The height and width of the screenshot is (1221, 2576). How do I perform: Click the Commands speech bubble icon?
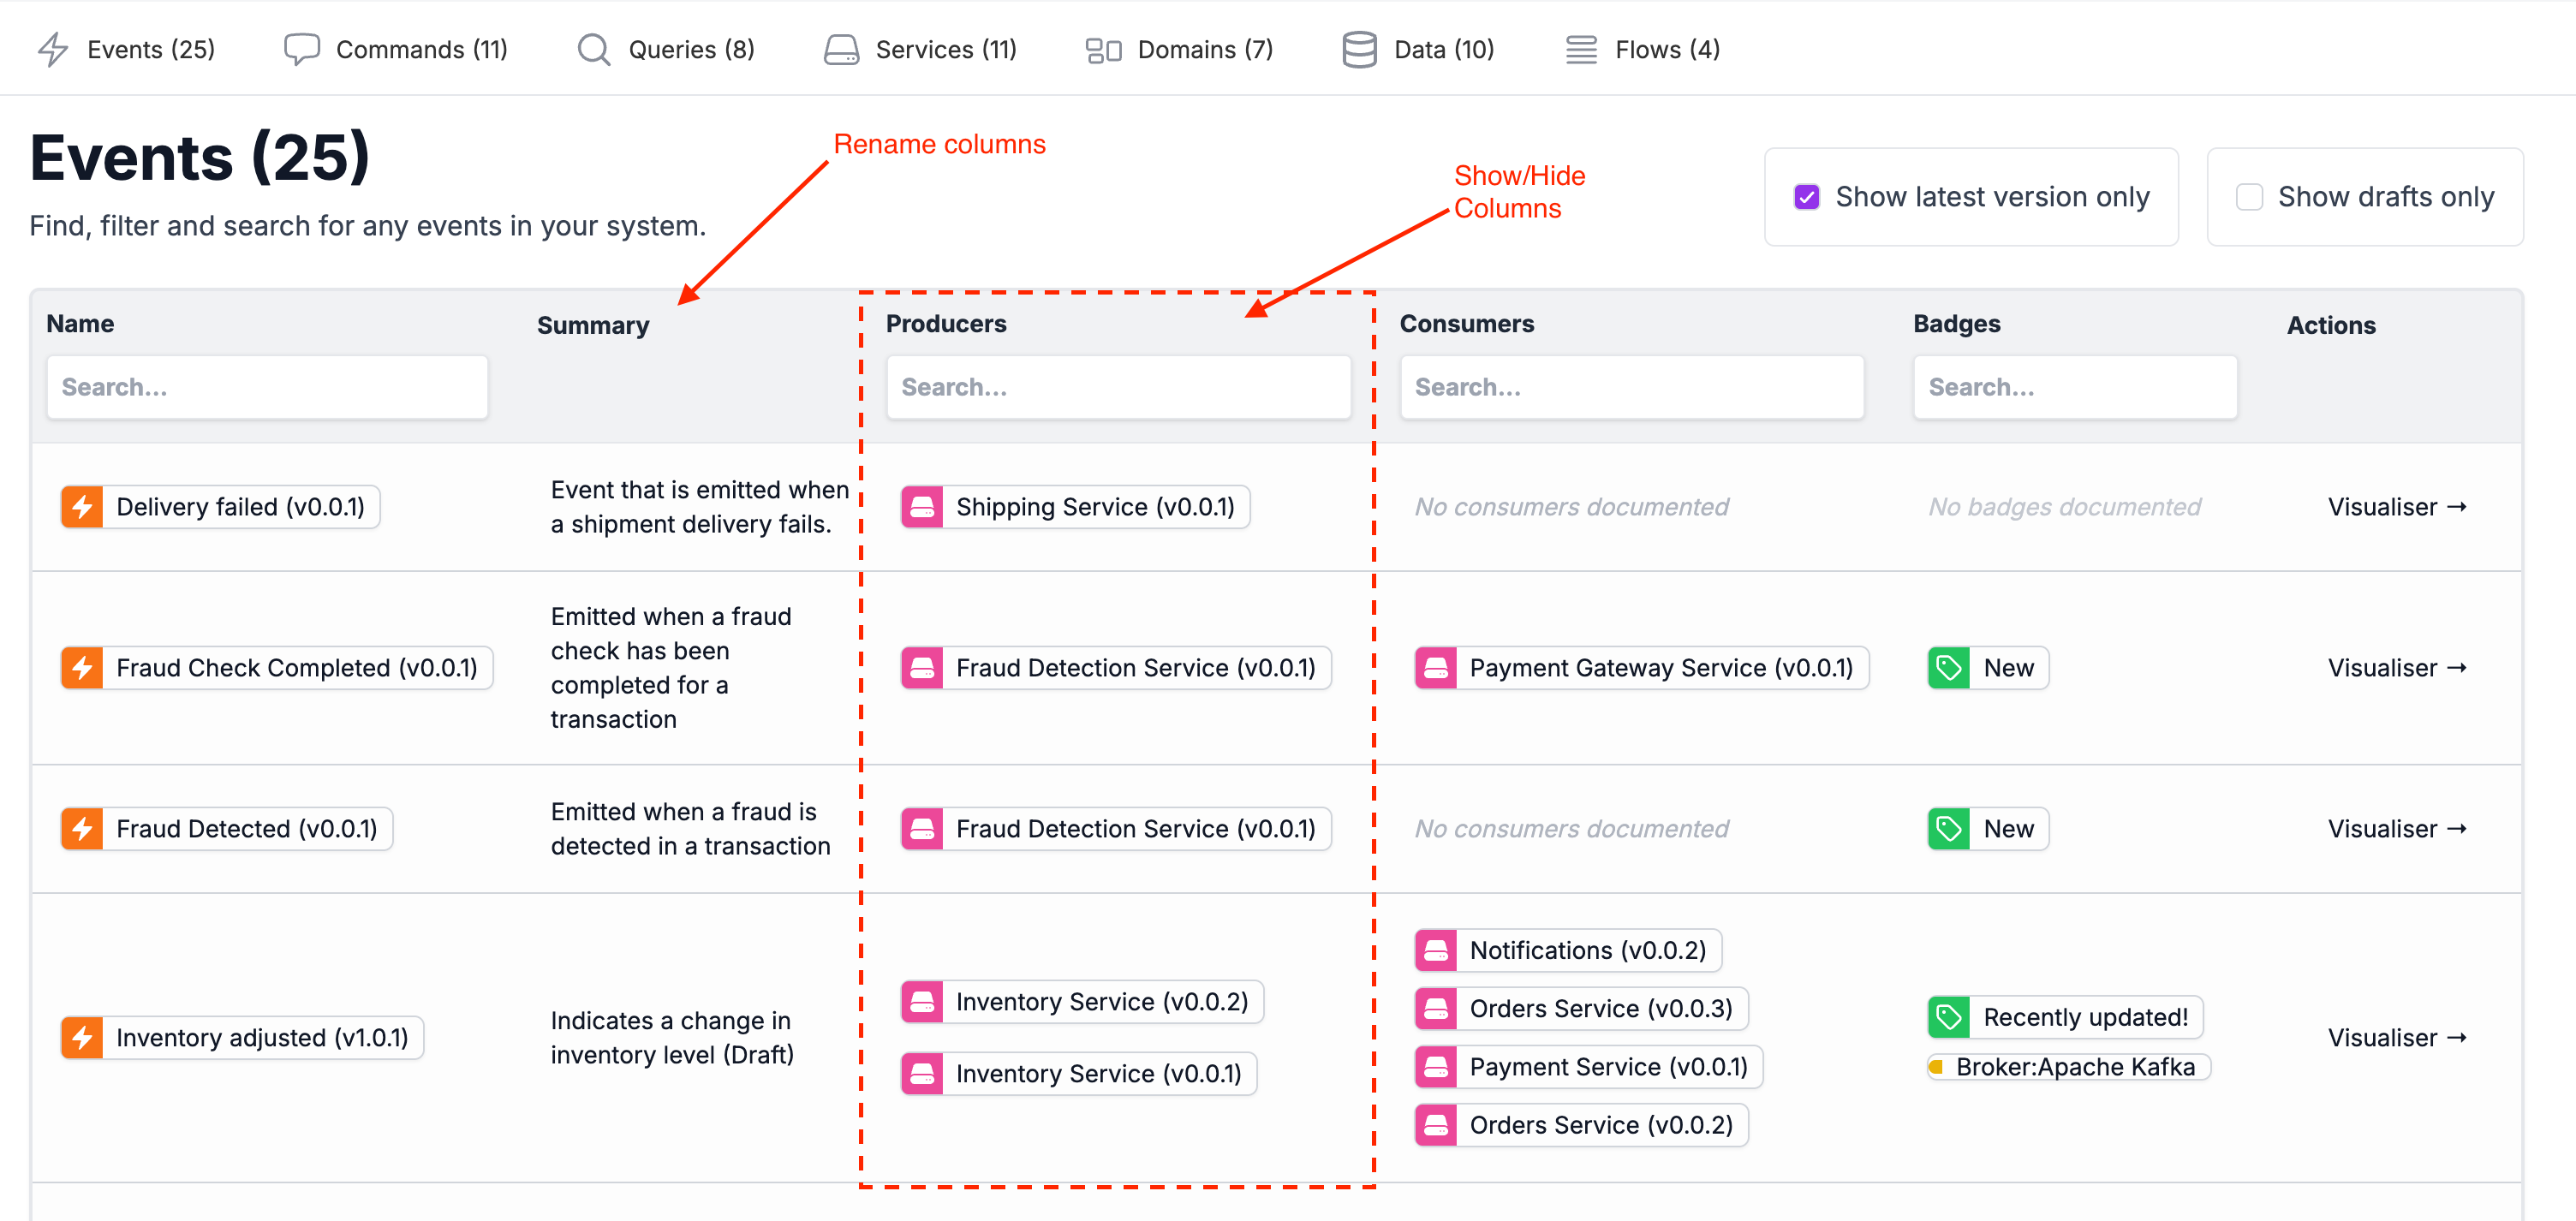[301, 50]
